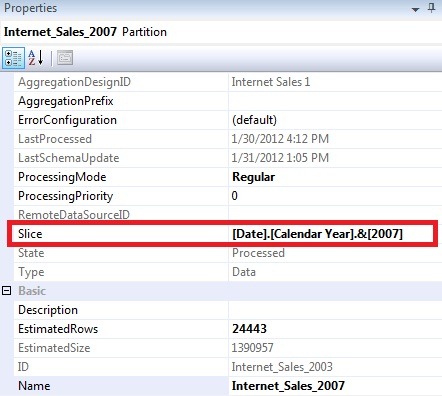Viewport: 442px width, 396px height.
Task: Click the 1/30/2012 4:12 PM value
Action: click(280, 139)
